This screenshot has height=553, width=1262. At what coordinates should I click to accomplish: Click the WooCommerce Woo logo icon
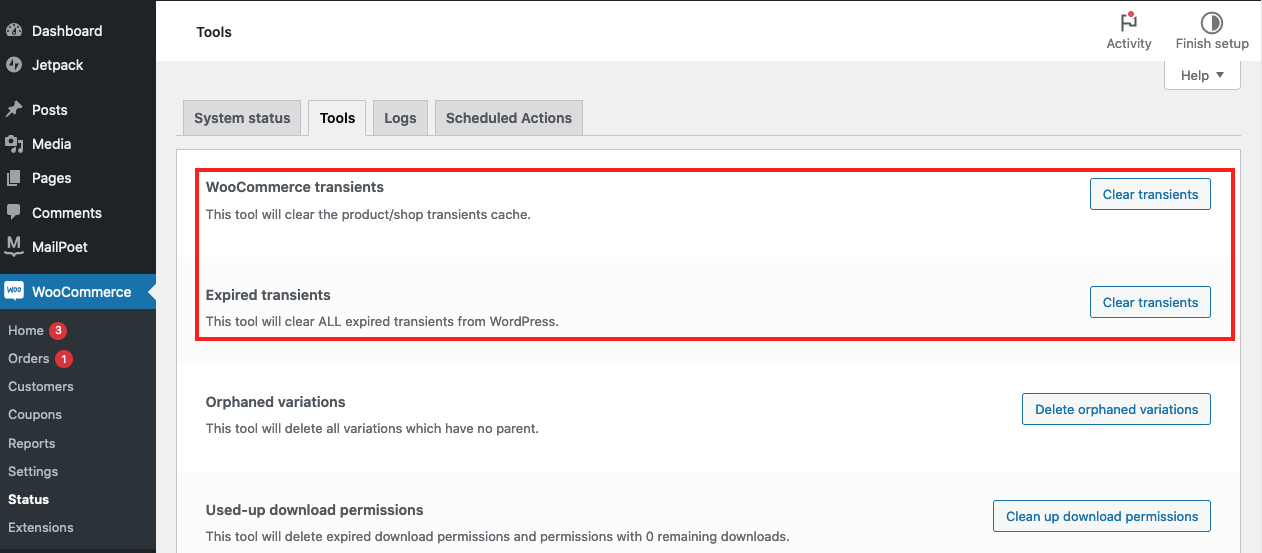pos(14,291)
